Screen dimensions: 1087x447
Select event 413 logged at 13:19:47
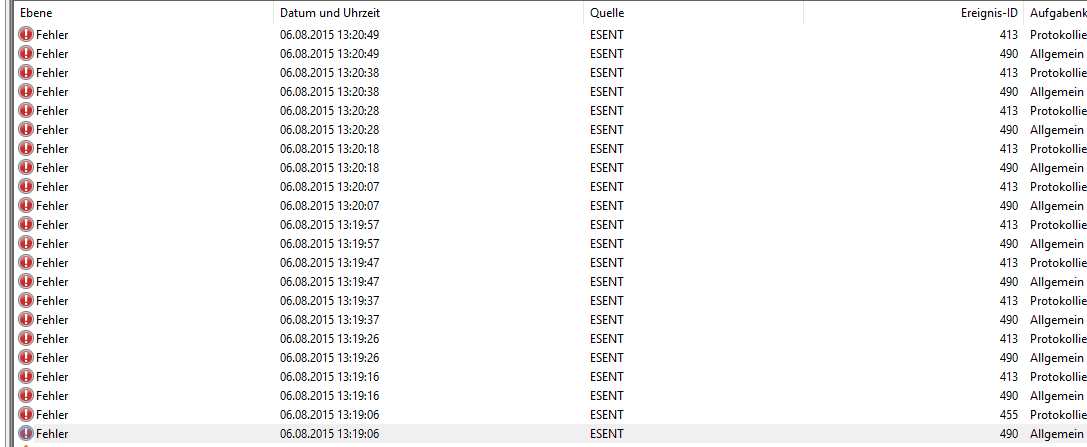[551, 263]
